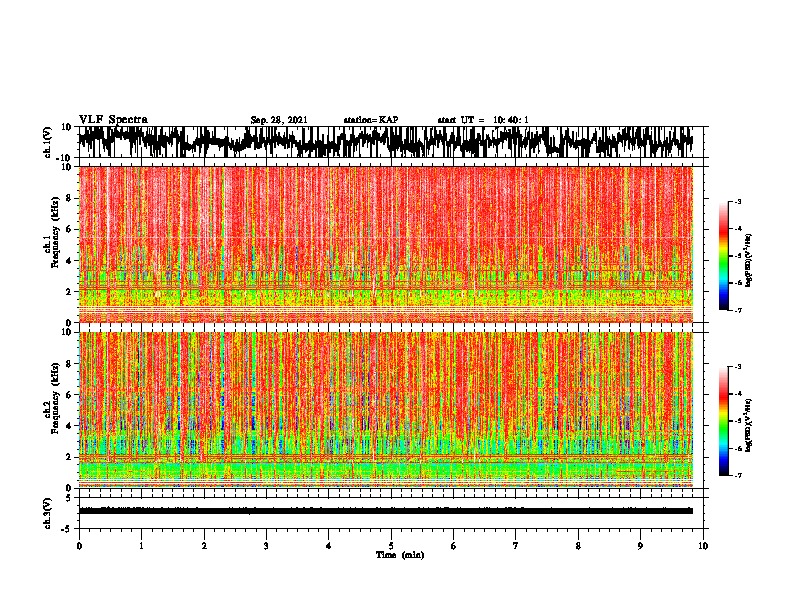Click the "start UT = 10:40:1" text
Viewport: 792px width, 612px height.
(x=483, y=120)
